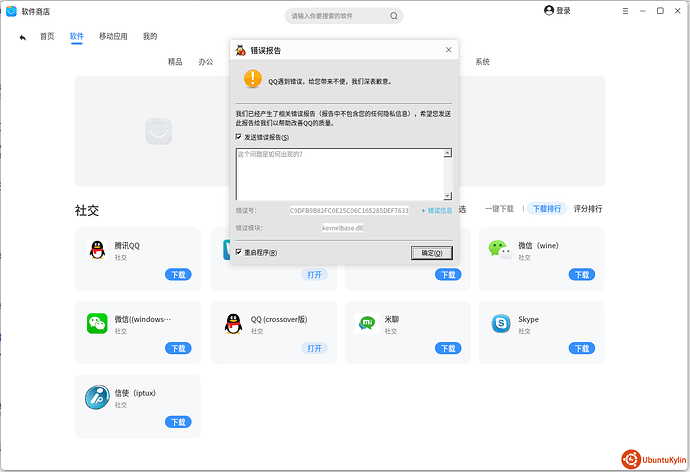Click the 信使 (iptux) app icon
Image resolution: width=690 pixels, height=472 pixels.
[x=97, y=397]
